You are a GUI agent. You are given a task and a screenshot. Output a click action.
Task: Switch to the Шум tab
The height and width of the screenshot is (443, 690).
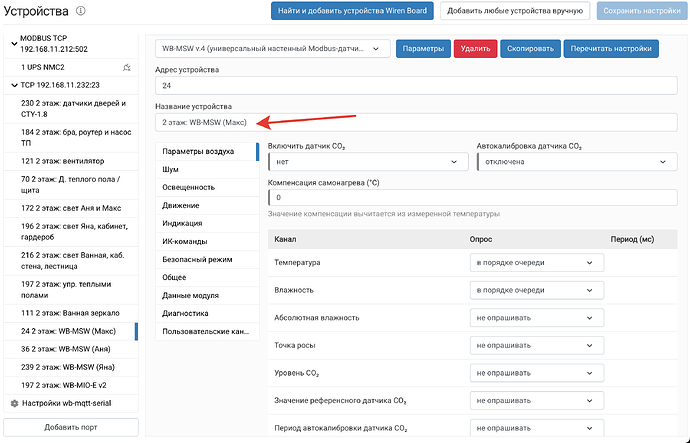click(x=207, y=169)
